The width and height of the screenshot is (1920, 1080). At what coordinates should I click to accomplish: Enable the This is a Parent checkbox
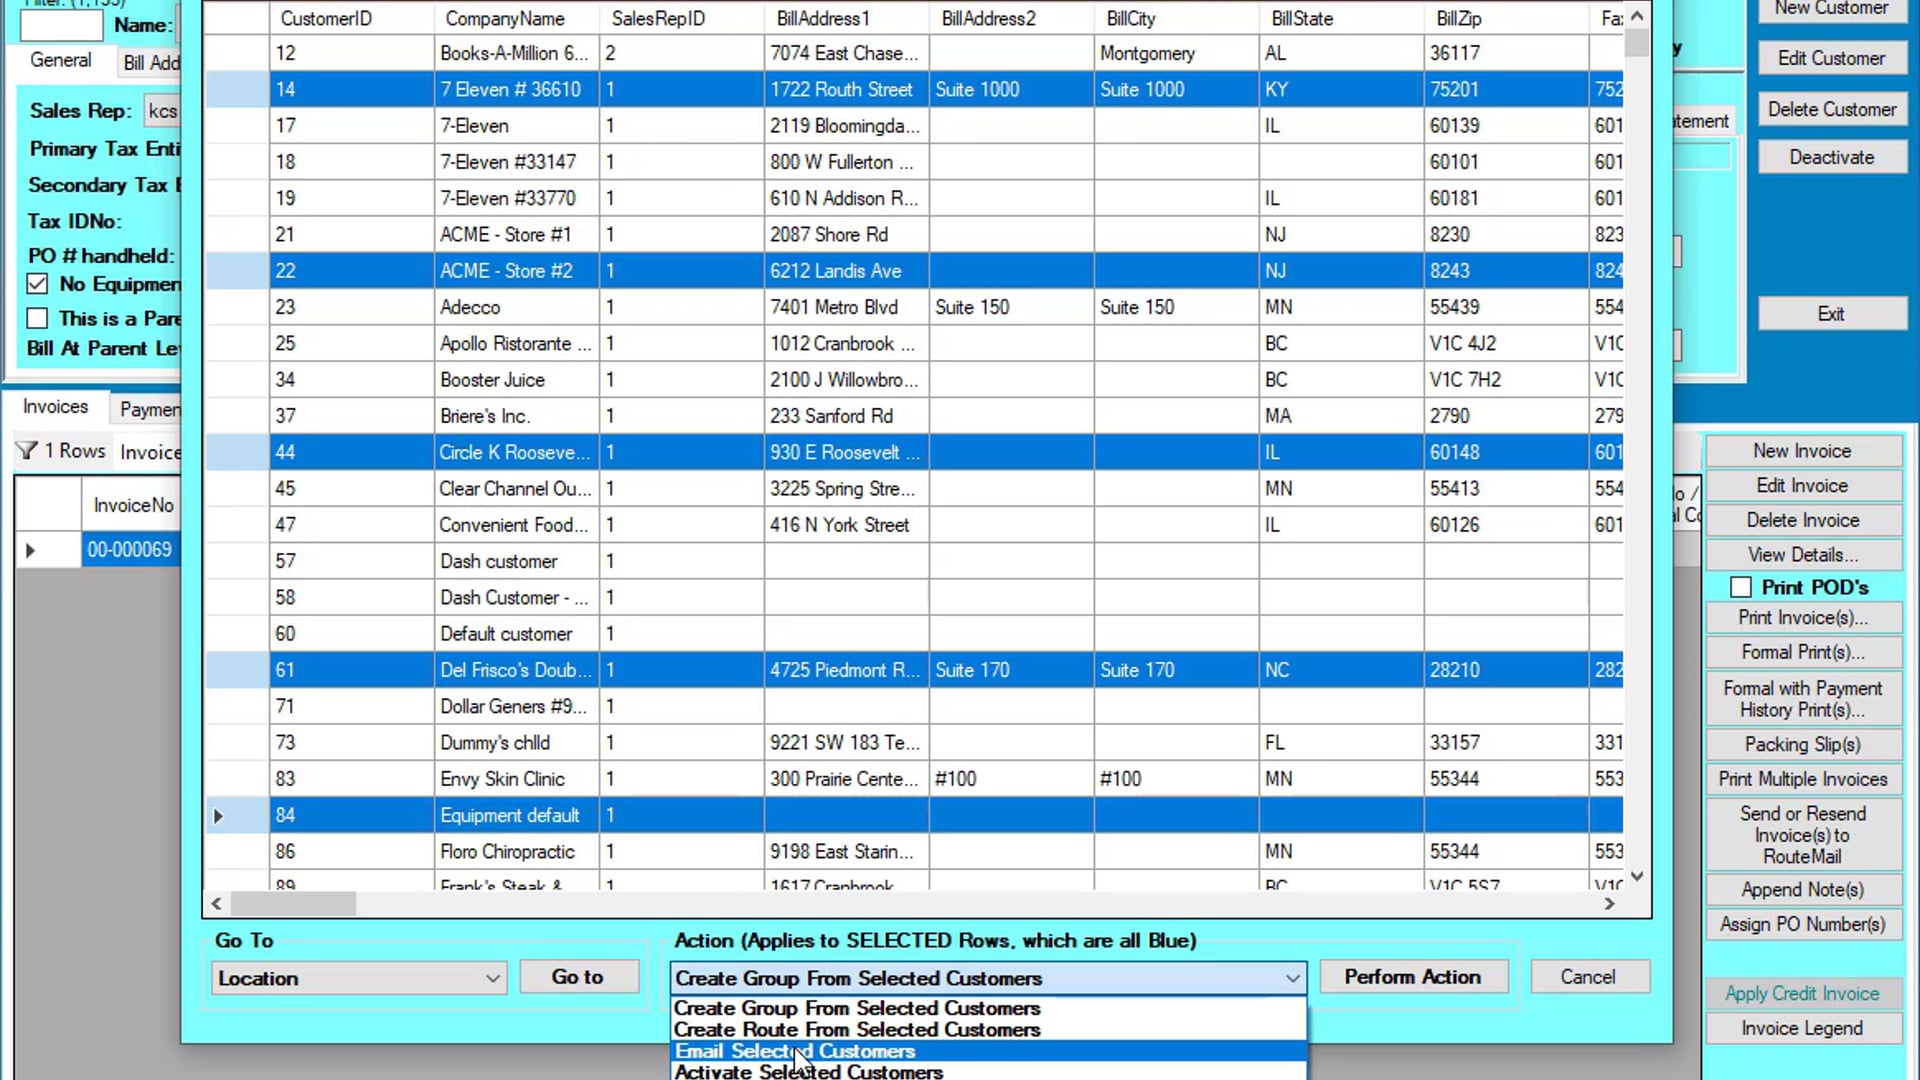37,319
